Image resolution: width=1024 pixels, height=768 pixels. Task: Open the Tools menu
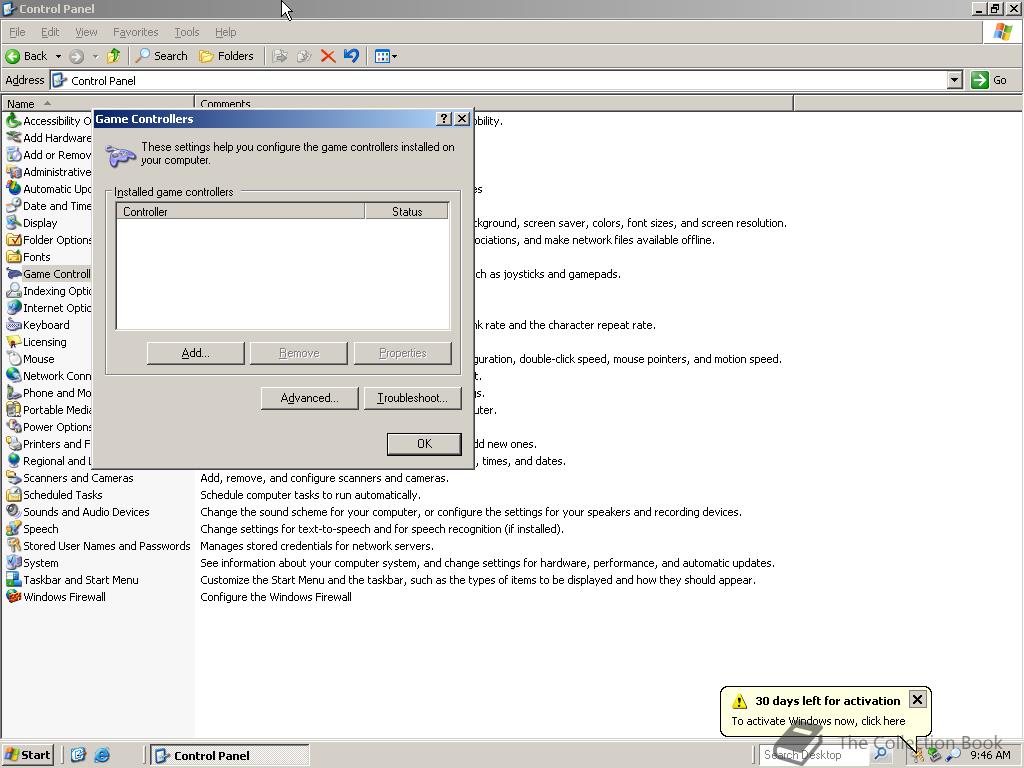coord(186,32)
